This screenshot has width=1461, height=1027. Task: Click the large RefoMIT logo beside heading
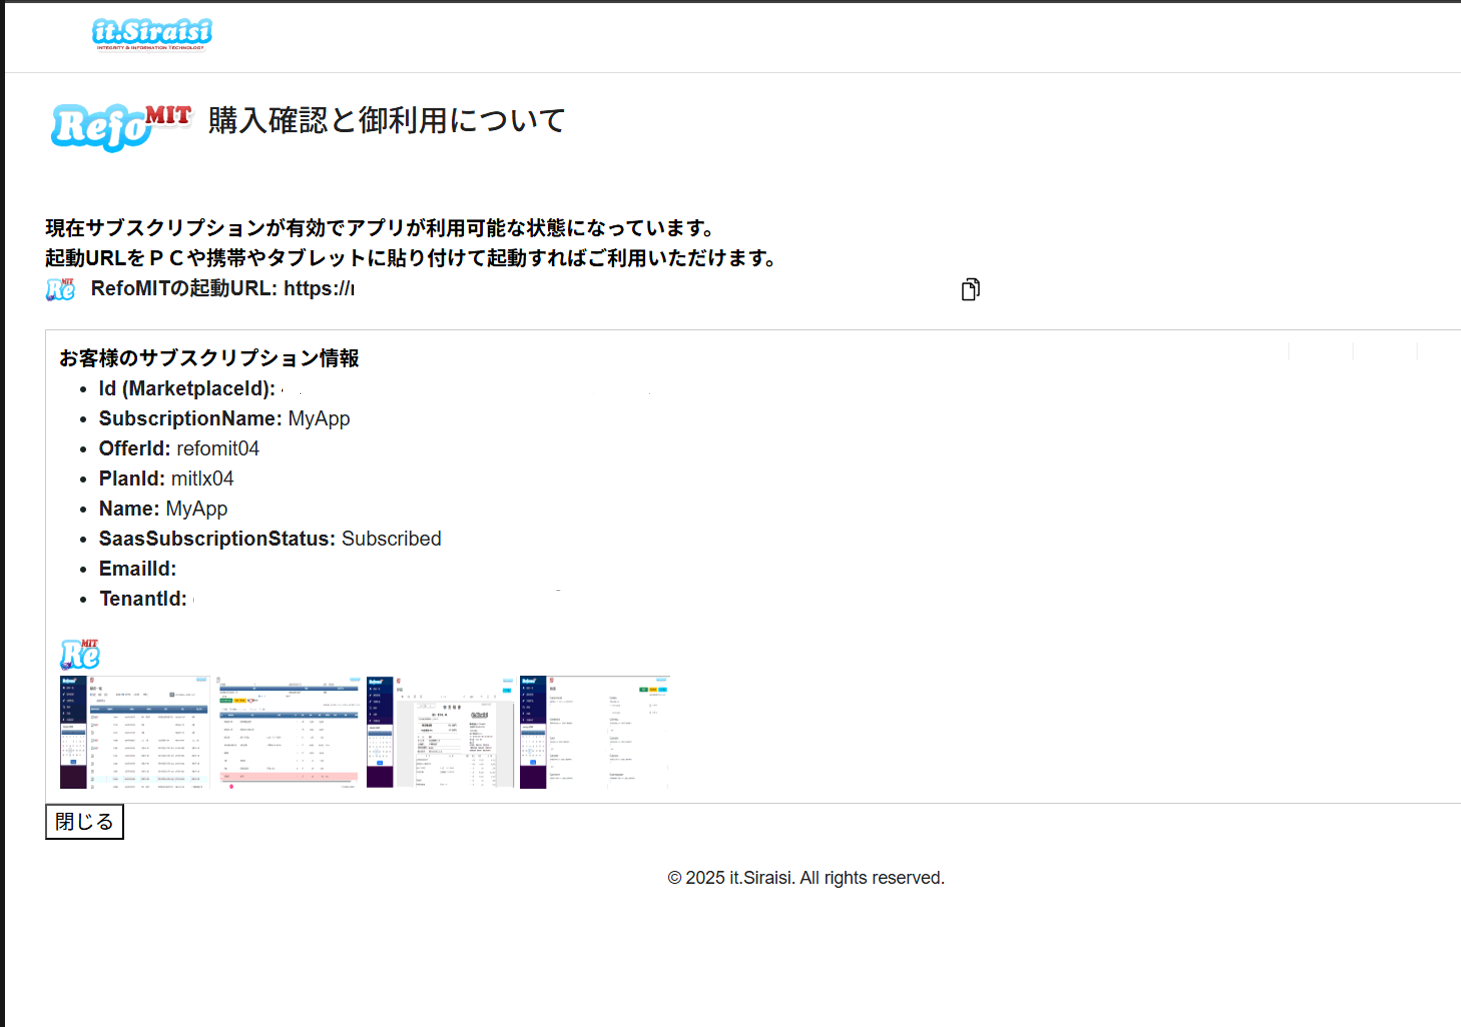point(120,125)
